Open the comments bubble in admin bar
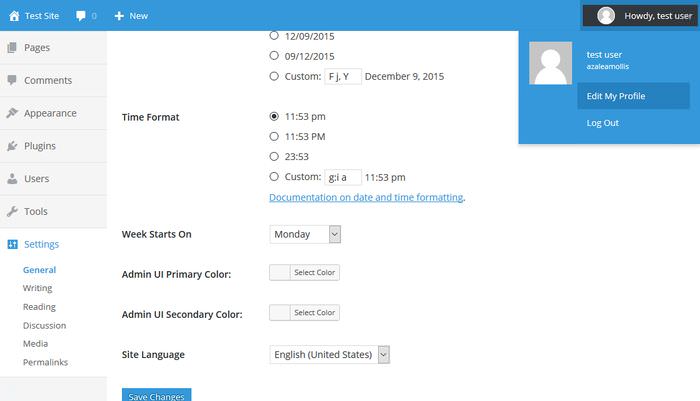 (x=81, y=16)
